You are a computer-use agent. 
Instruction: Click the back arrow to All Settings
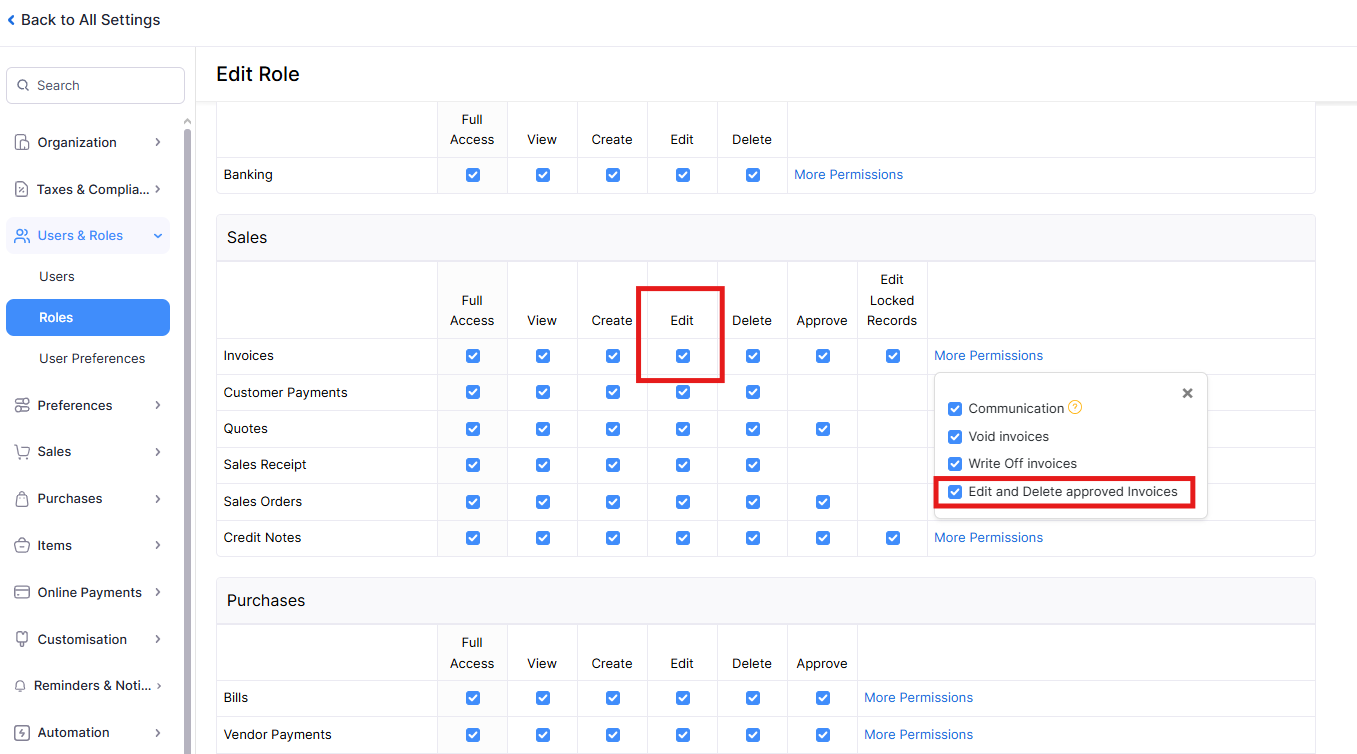click(11, 20)
